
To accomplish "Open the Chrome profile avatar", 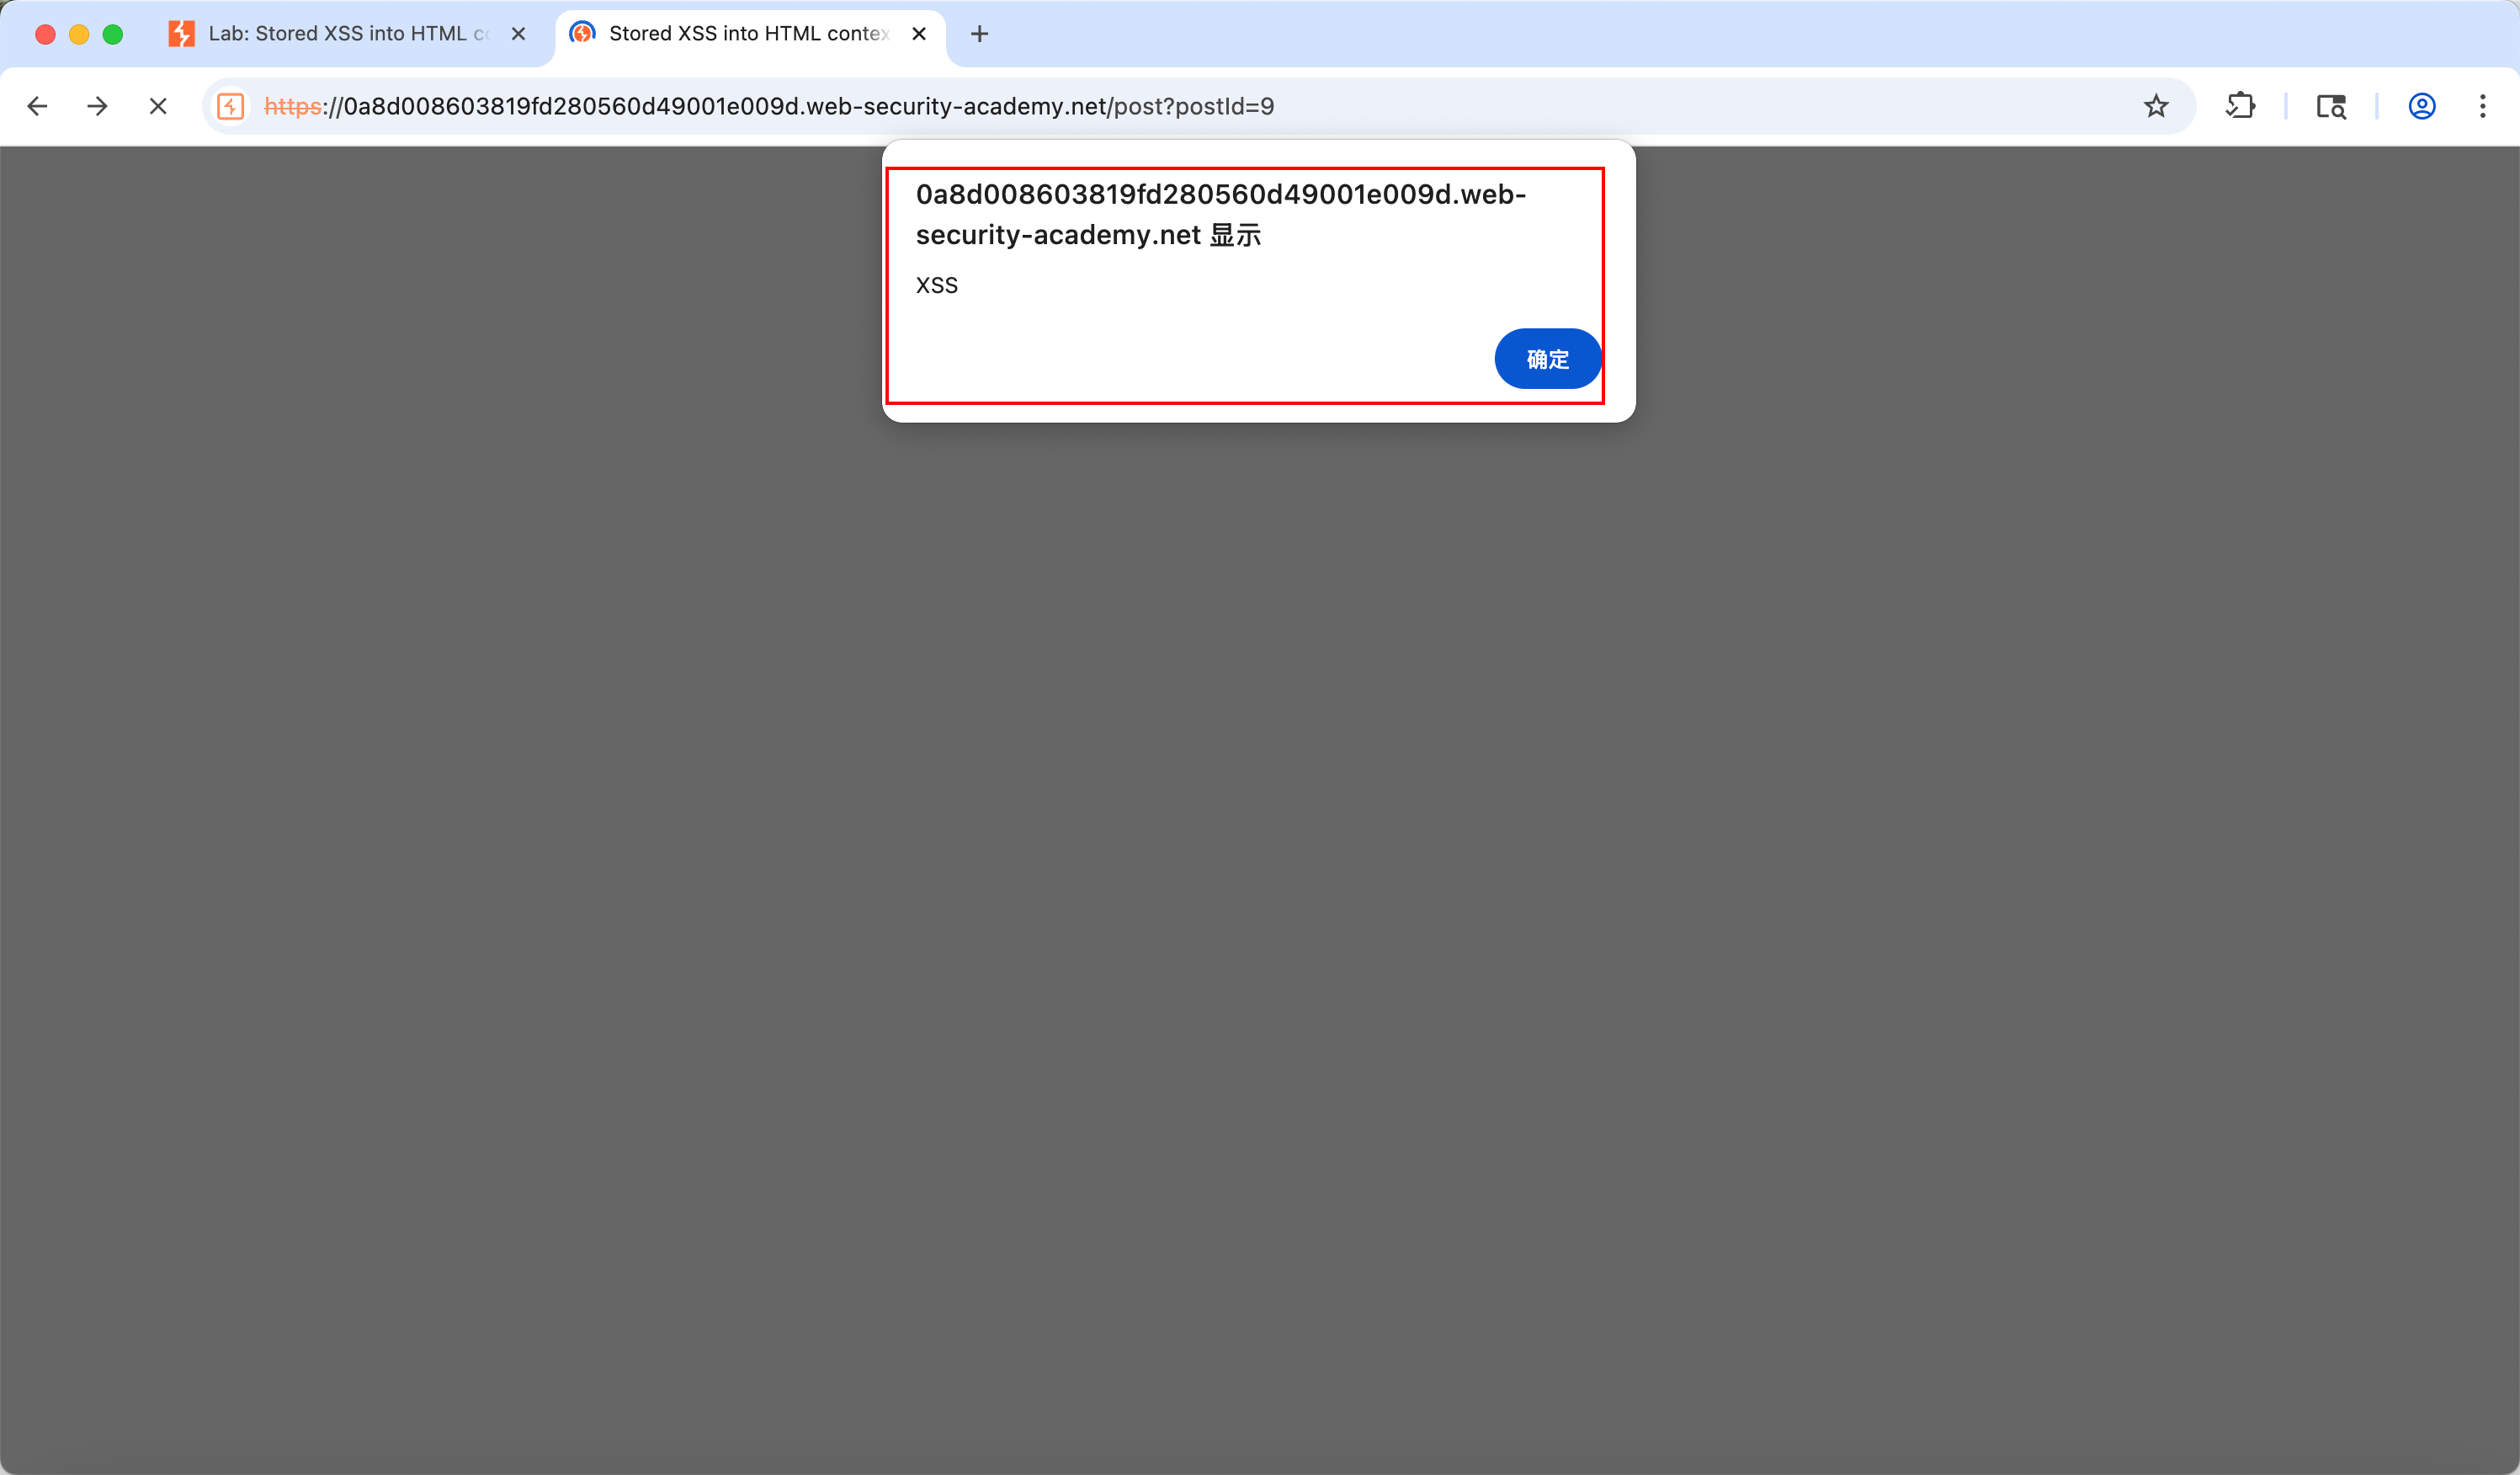I will pos(2422,106).
